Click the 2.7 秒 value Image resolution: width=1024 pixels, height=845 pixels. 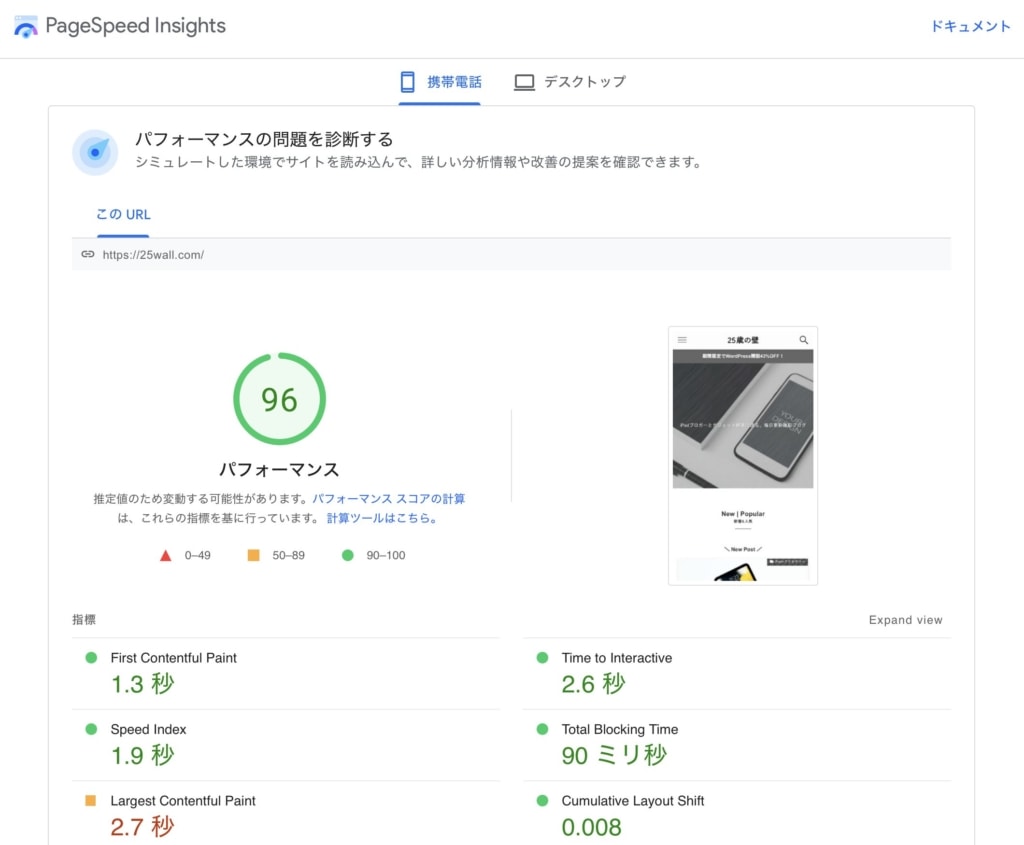[142, 827]
